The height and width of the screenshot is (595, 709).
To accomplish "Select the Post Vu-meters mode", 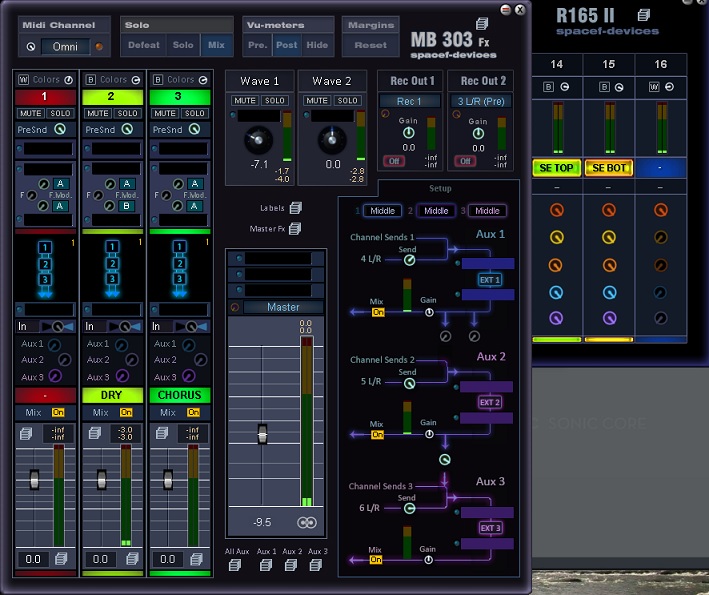I will [x=287, y=45].
